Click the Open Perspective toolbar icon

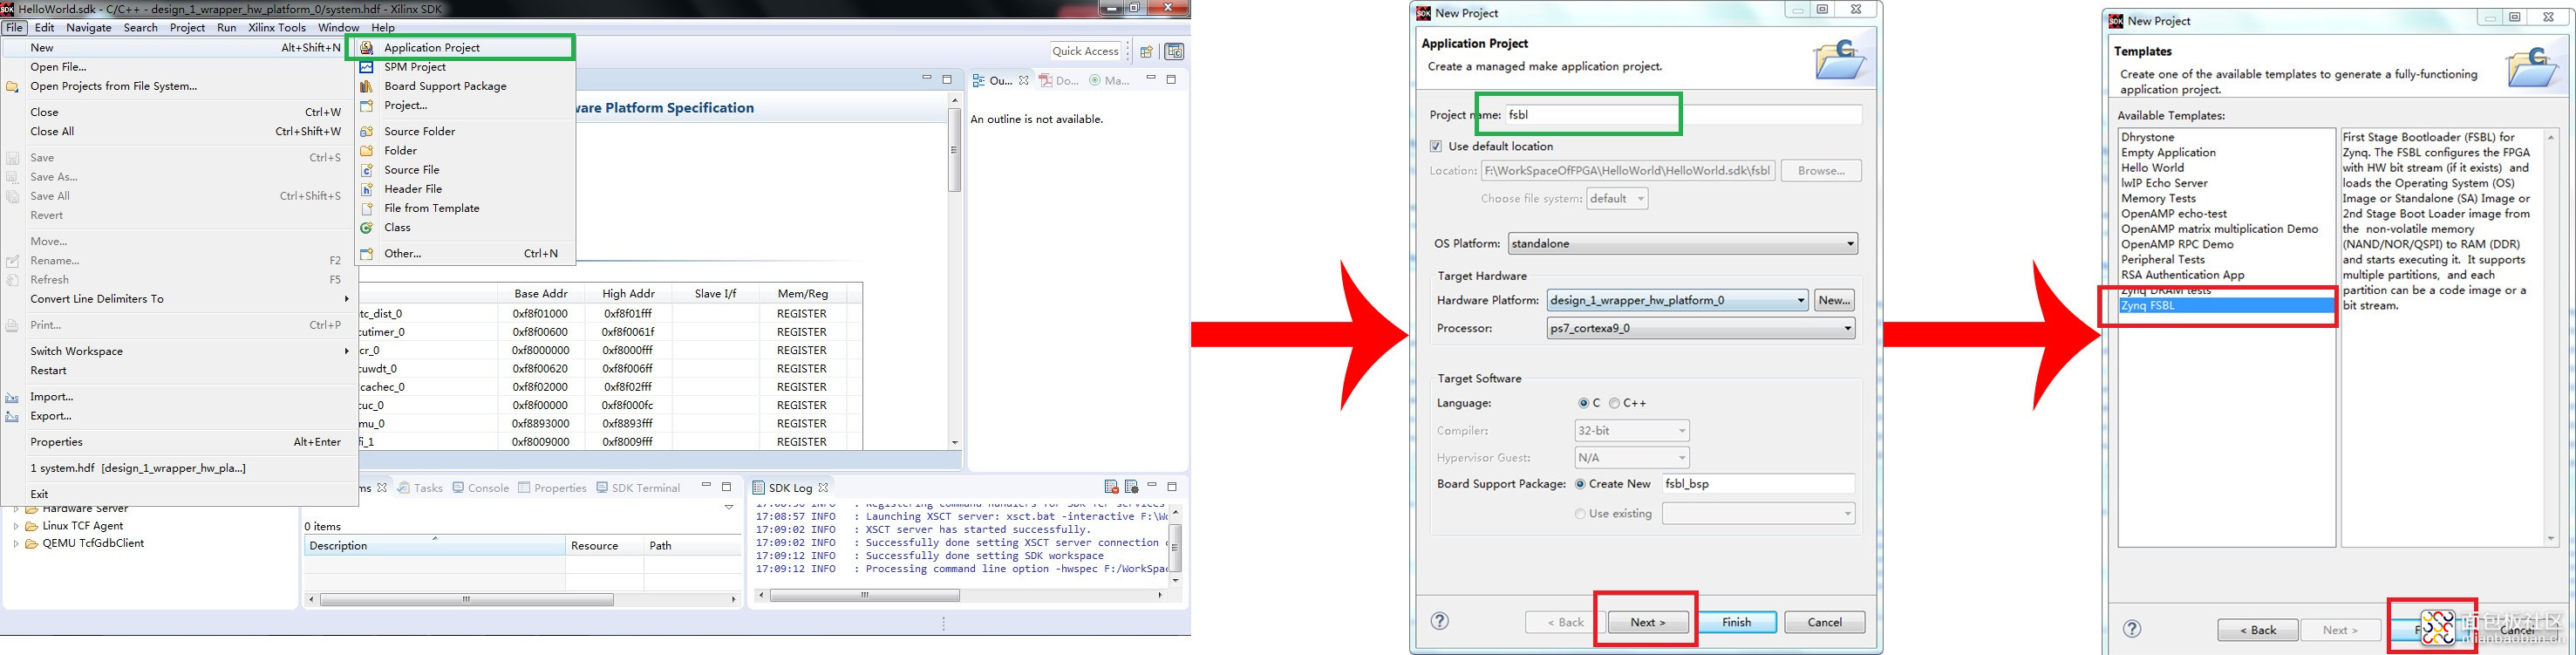click(x=1147, y=52)
